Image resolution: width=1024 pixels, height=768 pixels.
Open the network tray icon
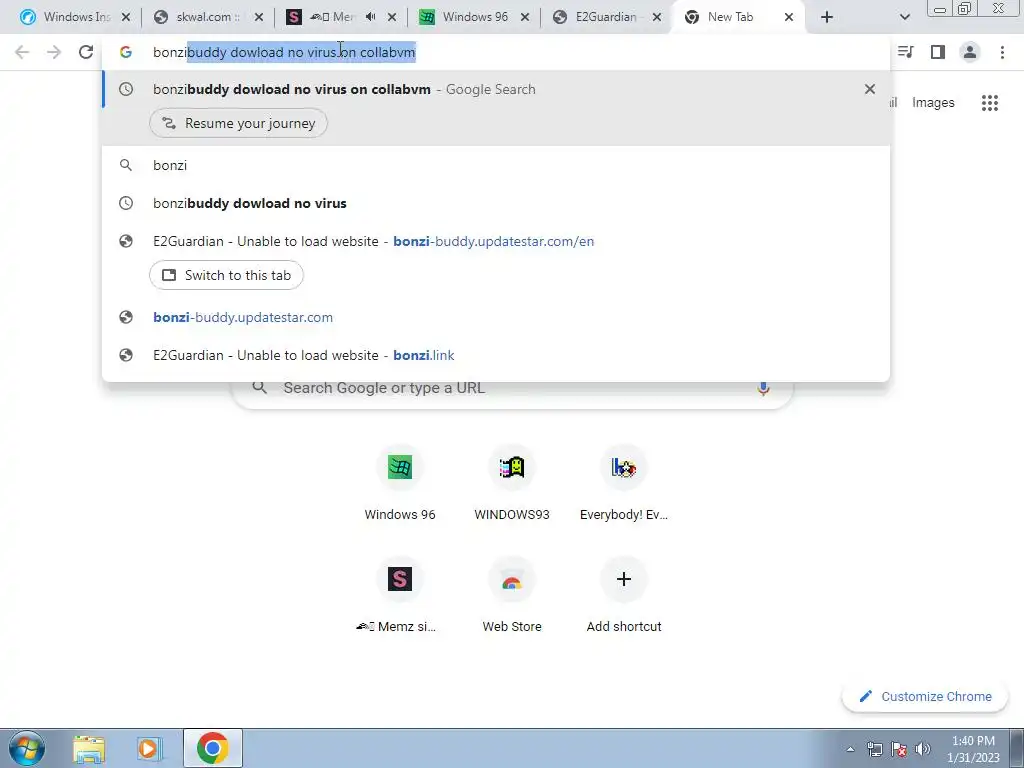(874, 749)
